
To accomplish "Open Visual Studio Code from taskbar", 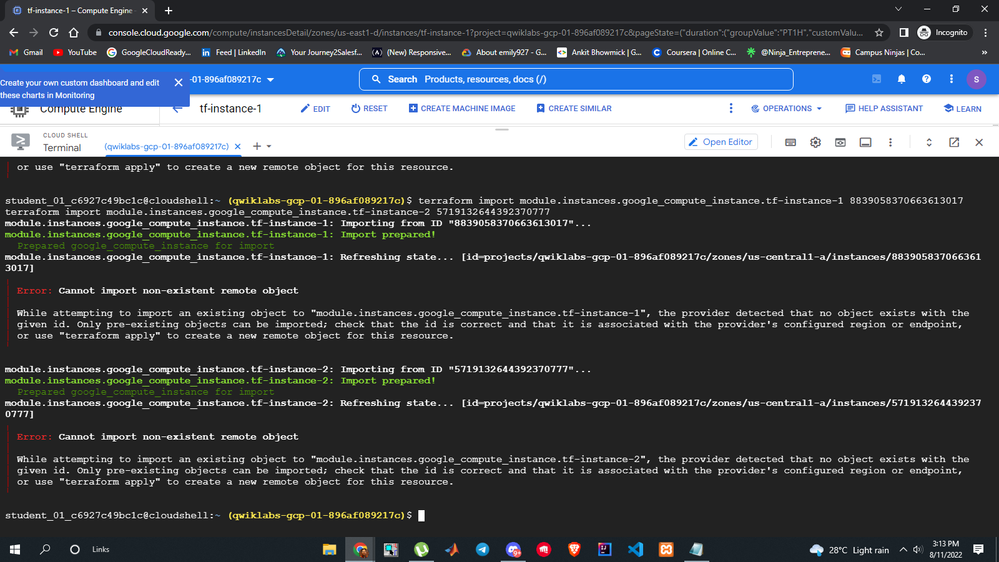I will pos(635,549).
